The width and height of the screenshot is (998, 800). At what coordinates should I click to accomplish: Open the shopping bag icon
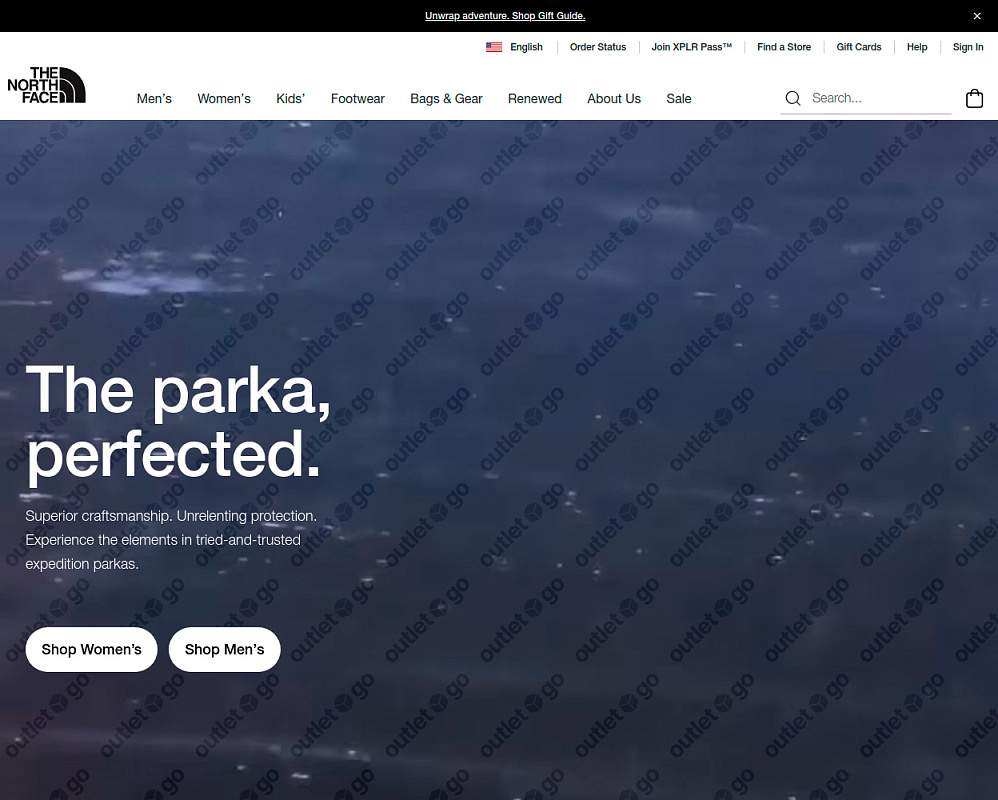click(974, 98)
